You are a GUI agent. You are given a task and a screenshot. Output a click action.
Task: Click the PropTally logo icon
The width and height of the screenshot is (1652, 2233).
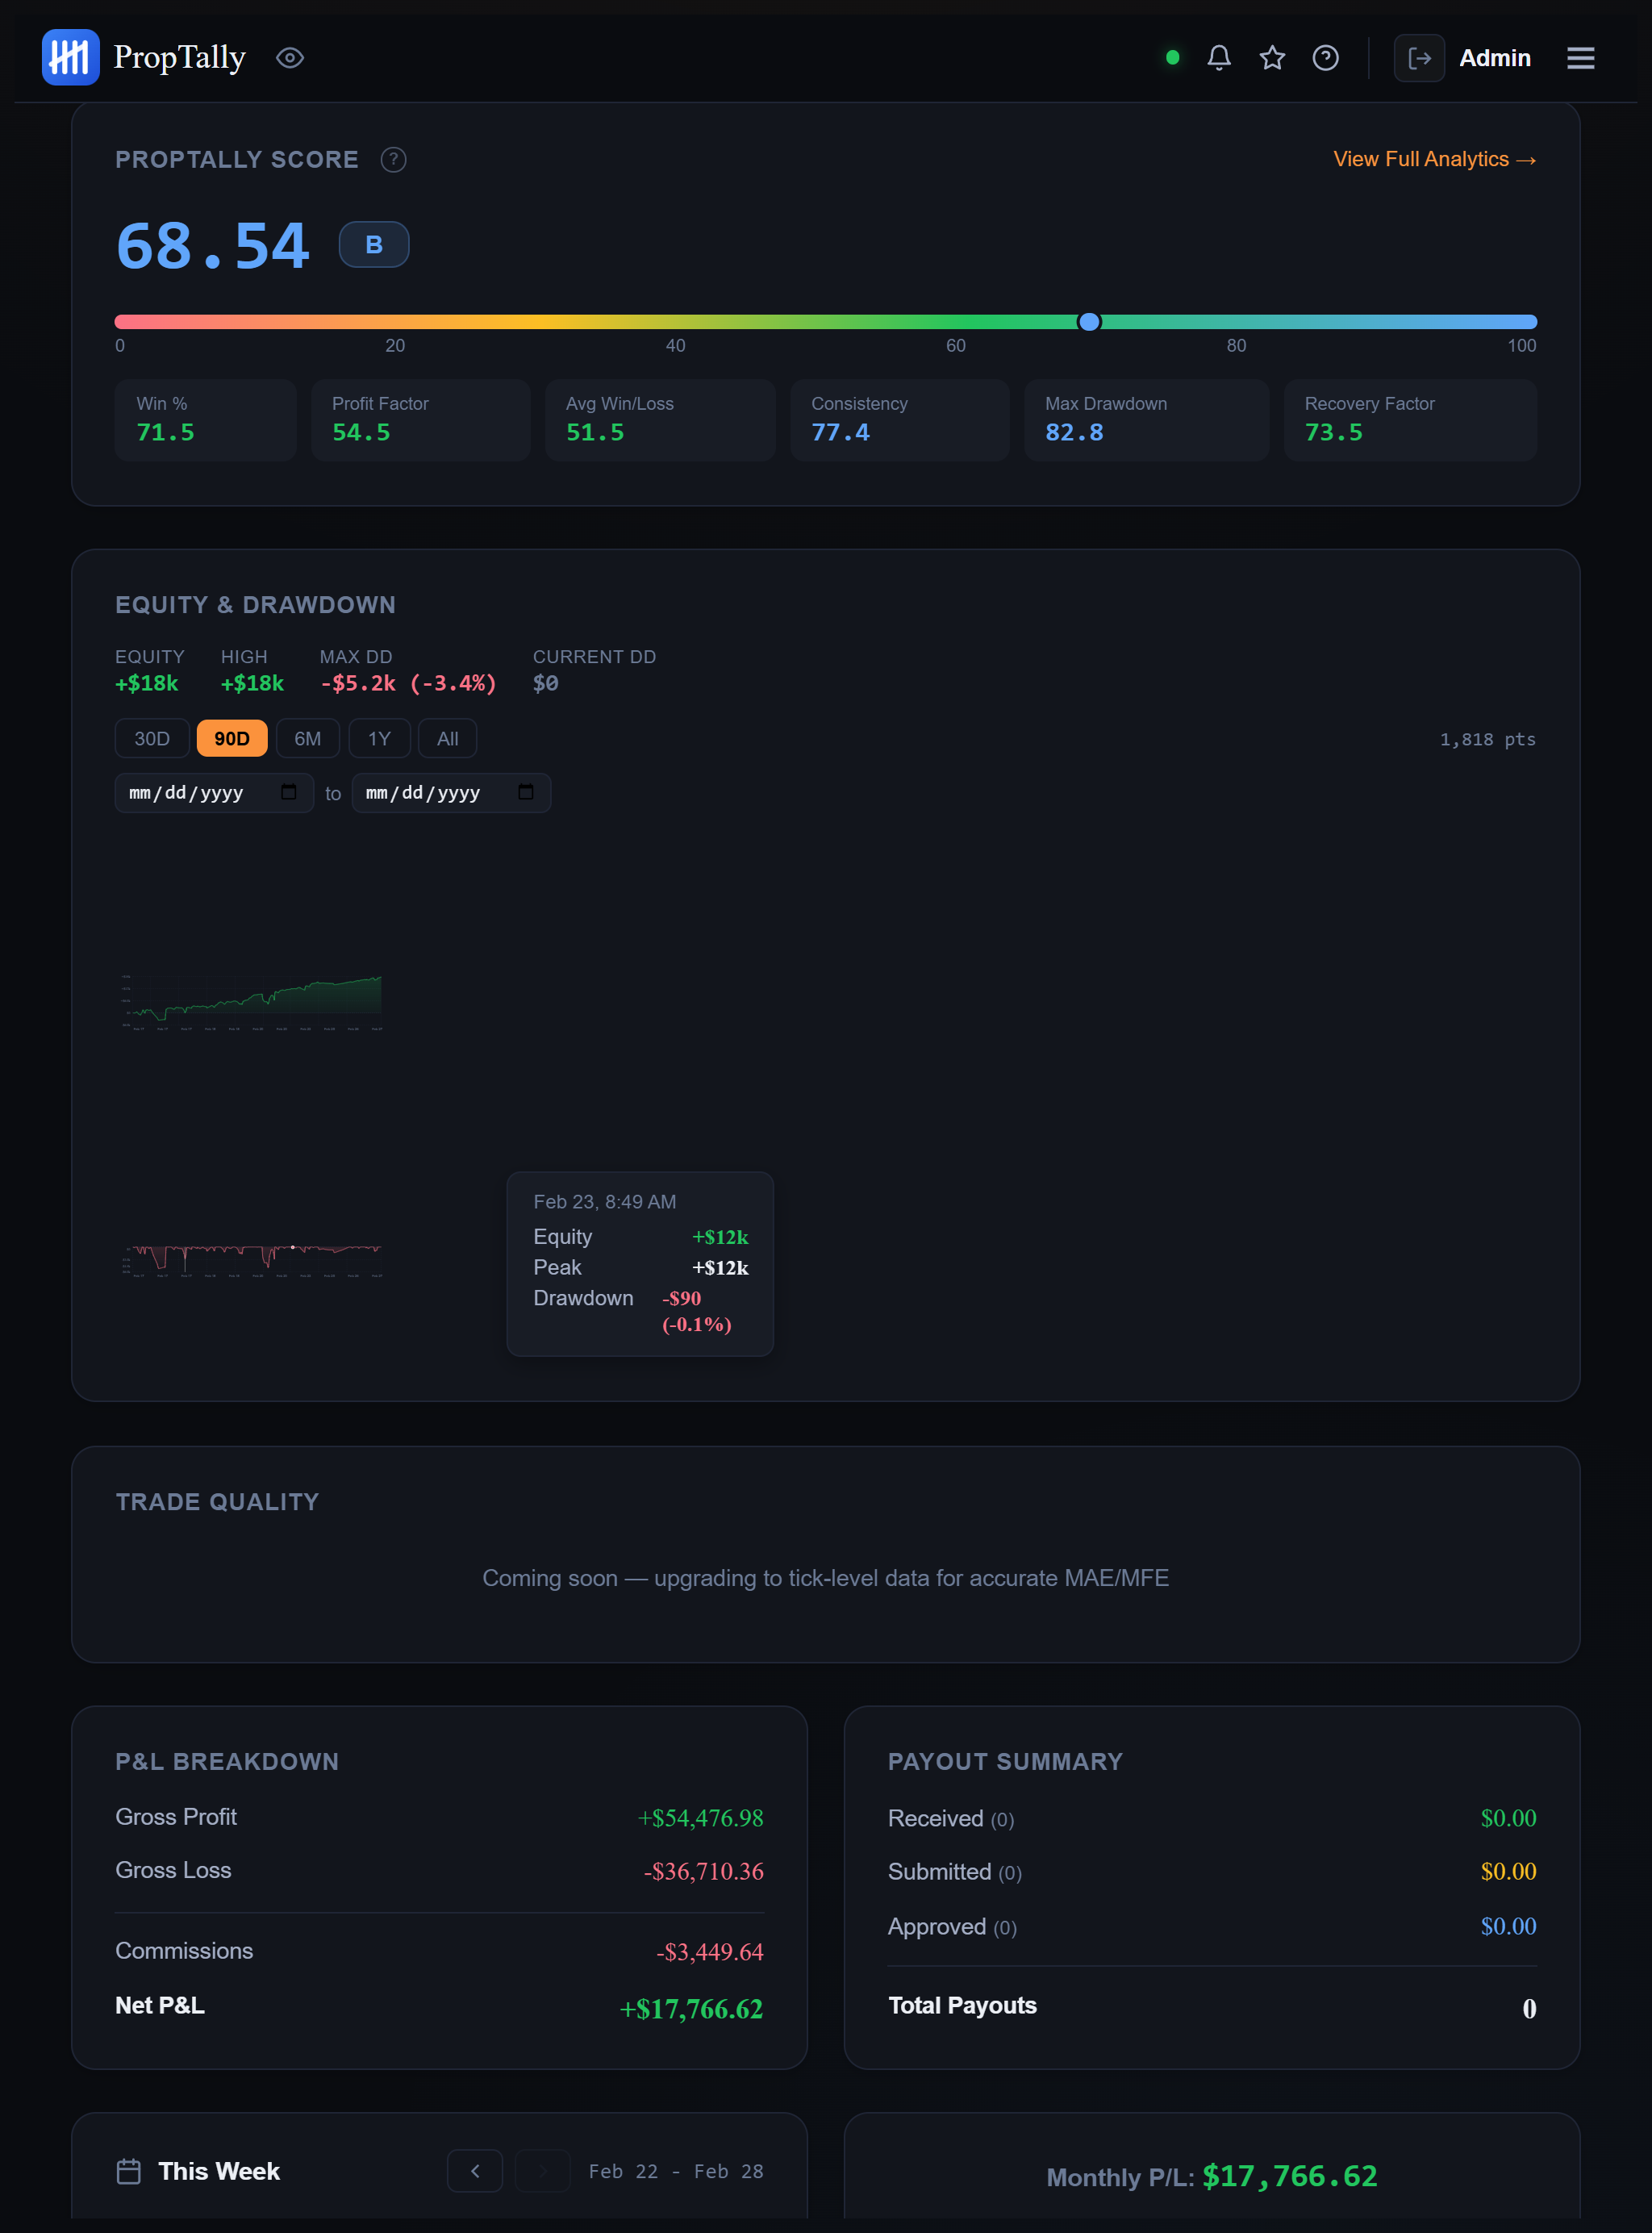[70, 56]
